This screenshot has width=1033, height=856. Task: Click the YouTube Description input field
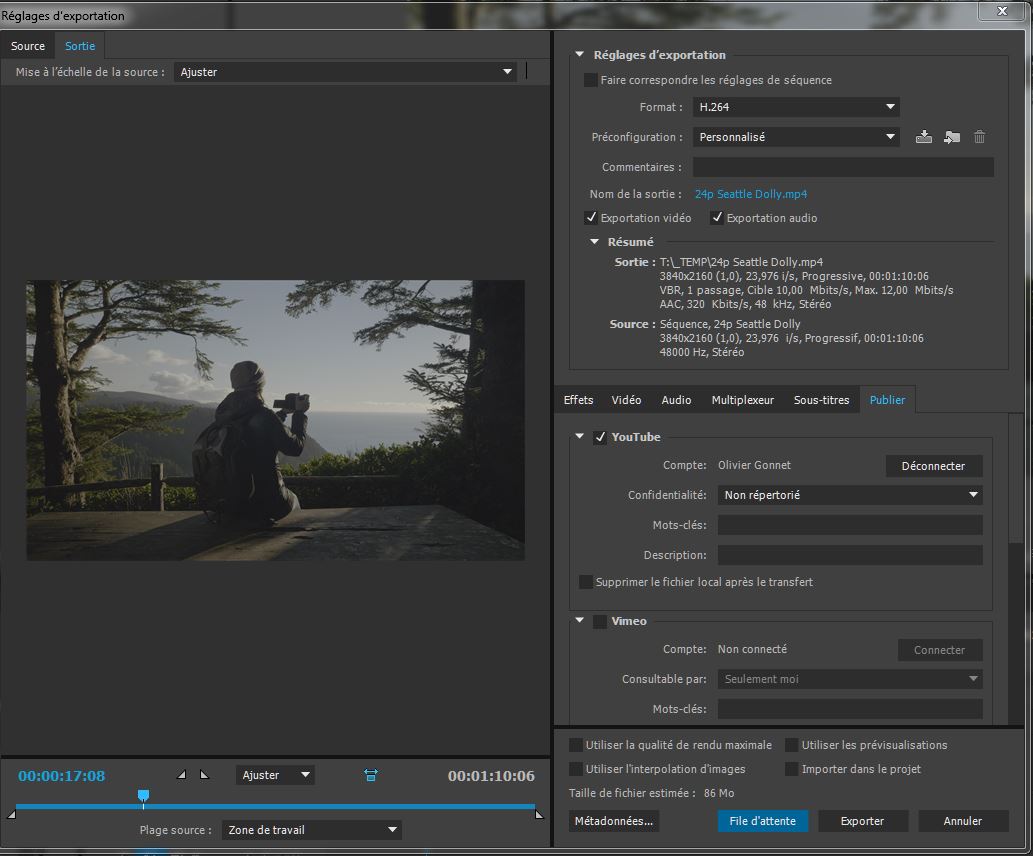coord(850,555)
